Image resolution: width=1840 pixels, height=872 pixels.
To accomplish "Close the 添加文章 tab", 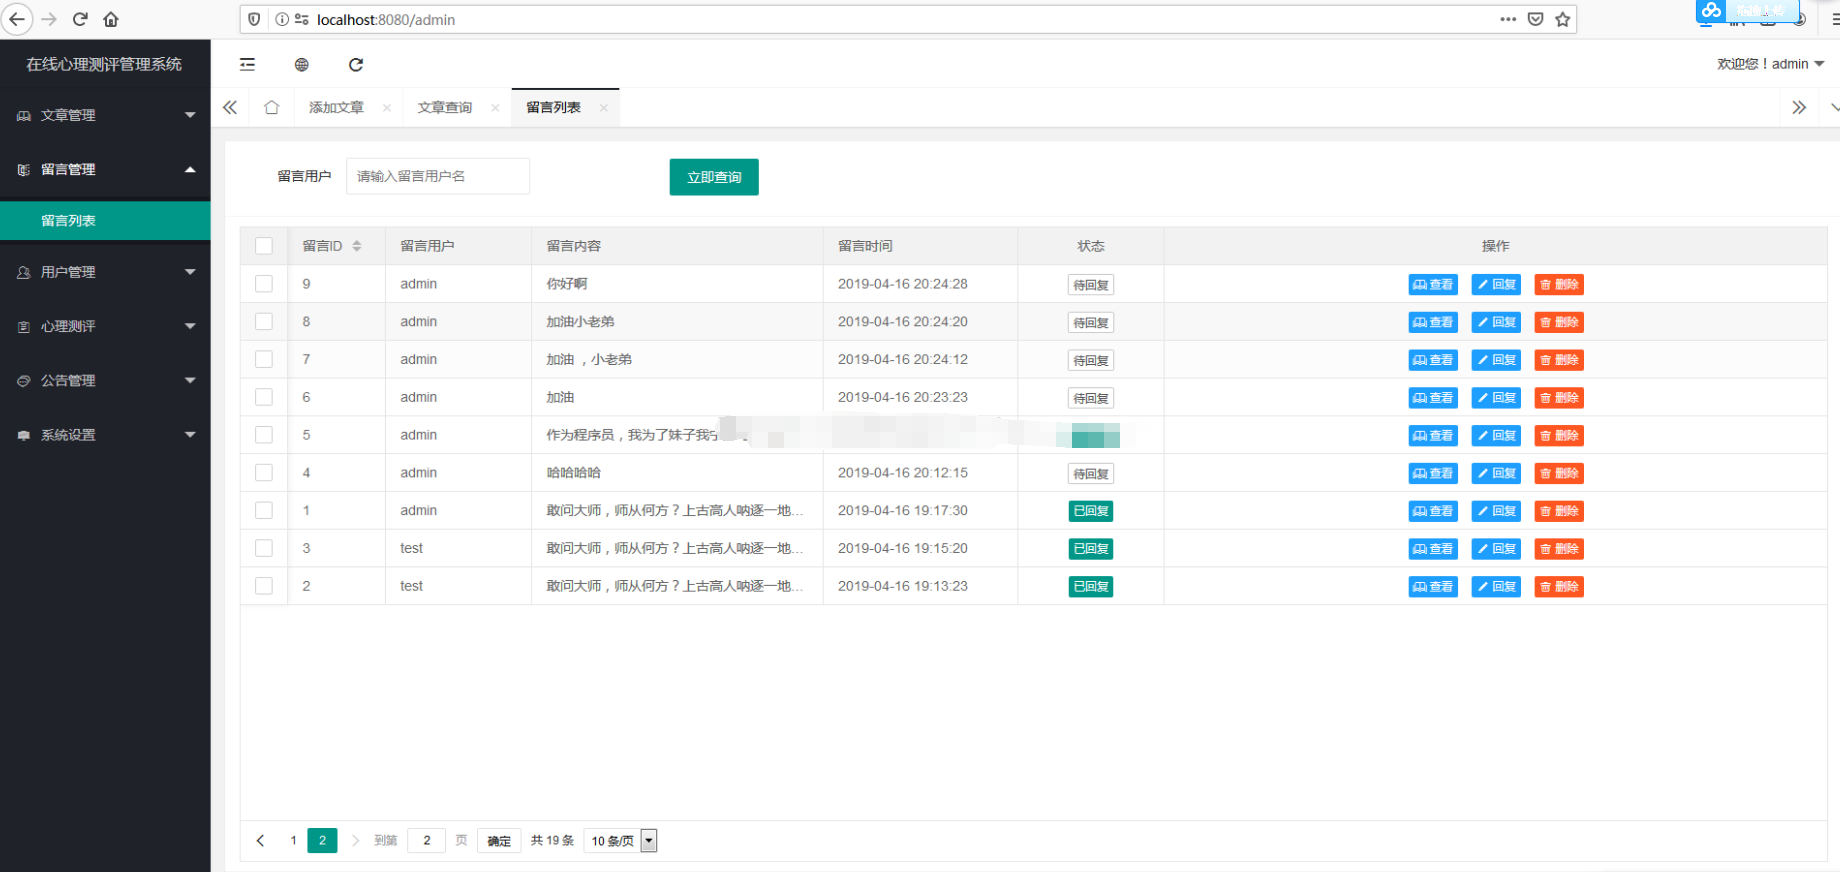I will (387, 108).
